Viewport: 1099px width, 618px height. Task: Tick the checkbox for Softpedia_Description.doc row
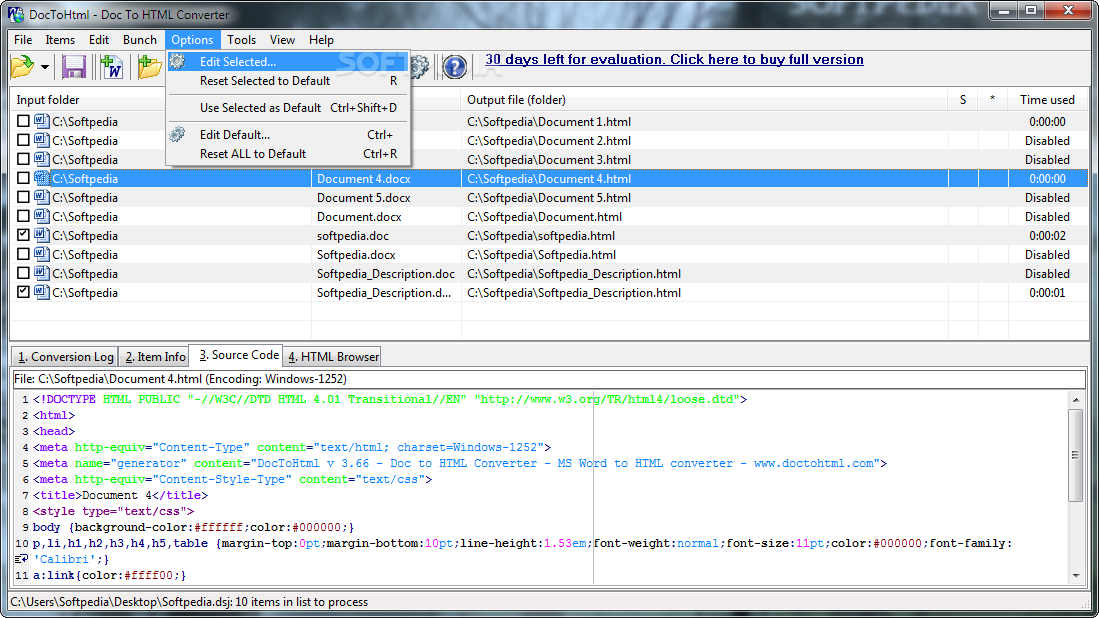pos(23,273)
